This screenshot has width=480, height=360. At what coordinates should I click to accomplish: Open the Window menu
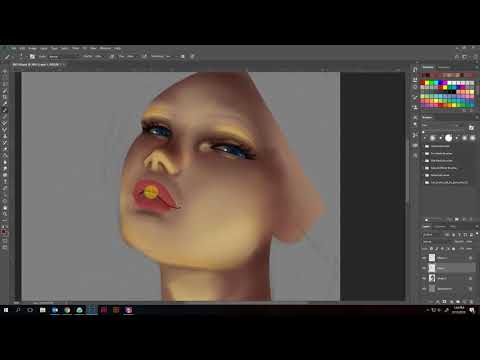coord(105,48)
